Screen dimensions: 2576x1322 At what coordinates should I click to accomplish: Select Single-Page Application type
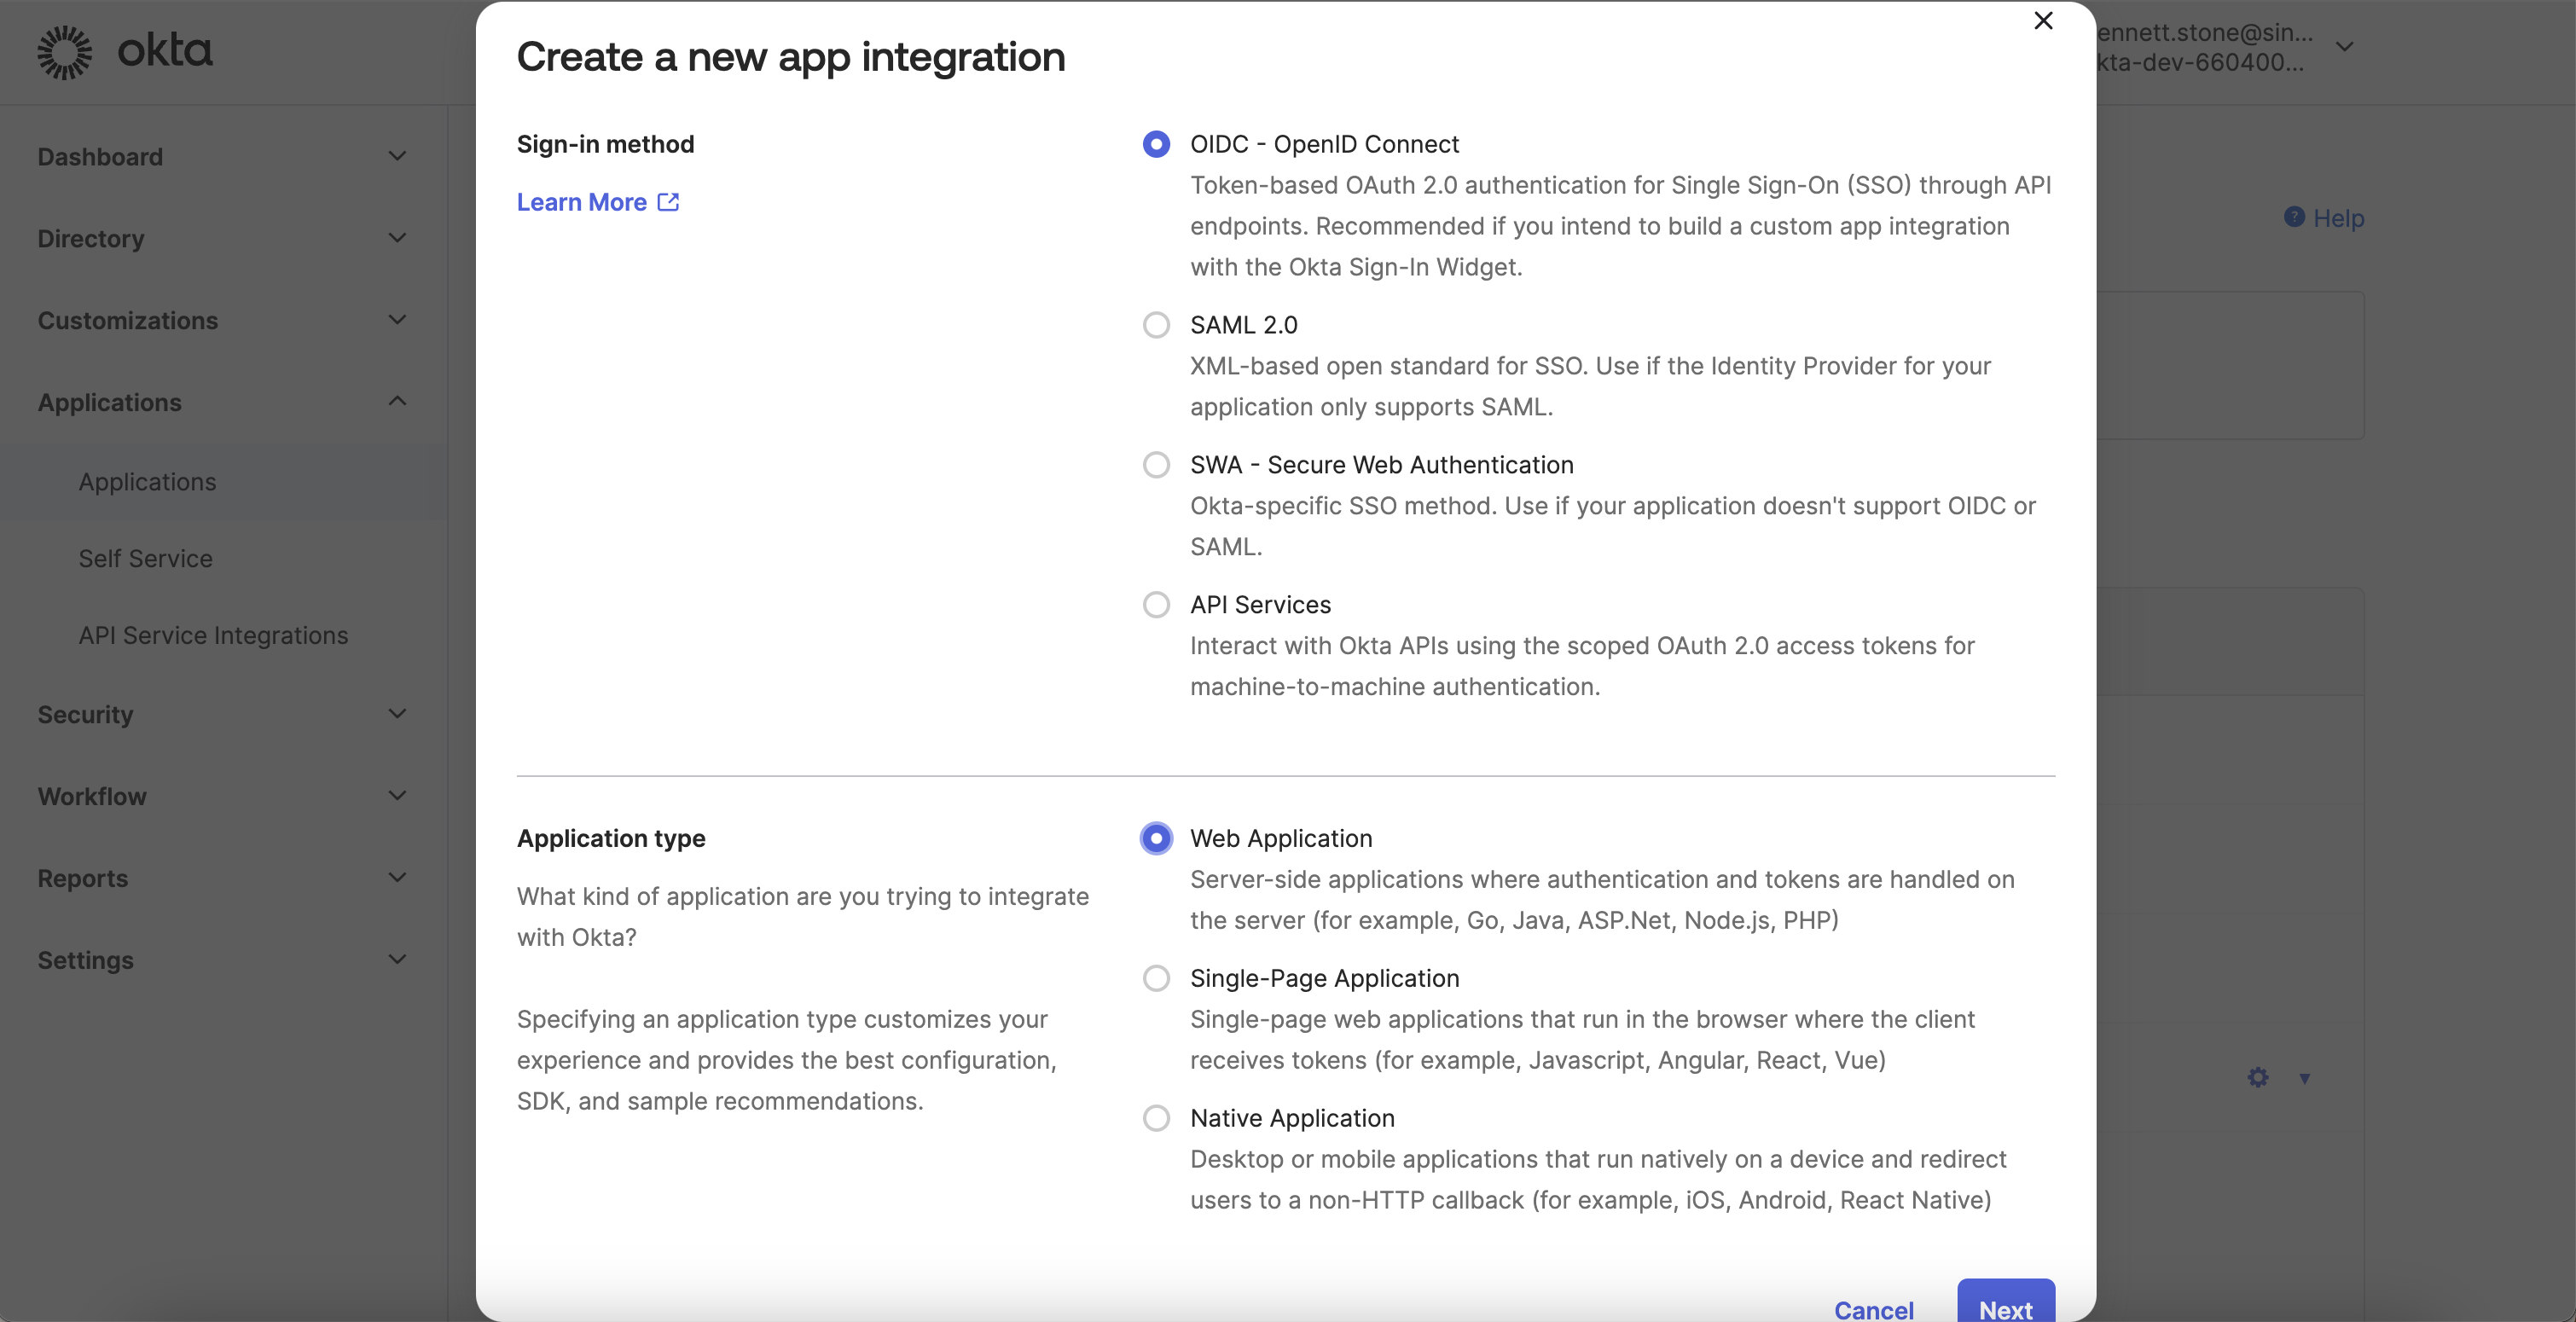click(1156, 978)
